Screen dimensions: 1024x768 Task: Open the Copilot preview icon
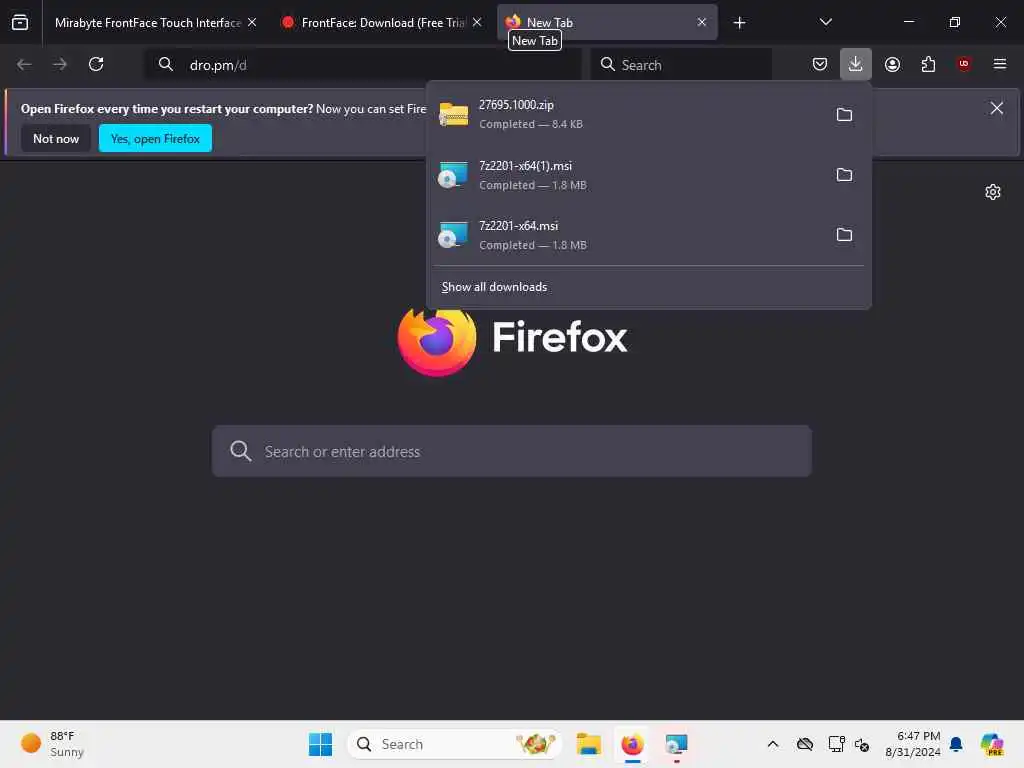point(992,744)
